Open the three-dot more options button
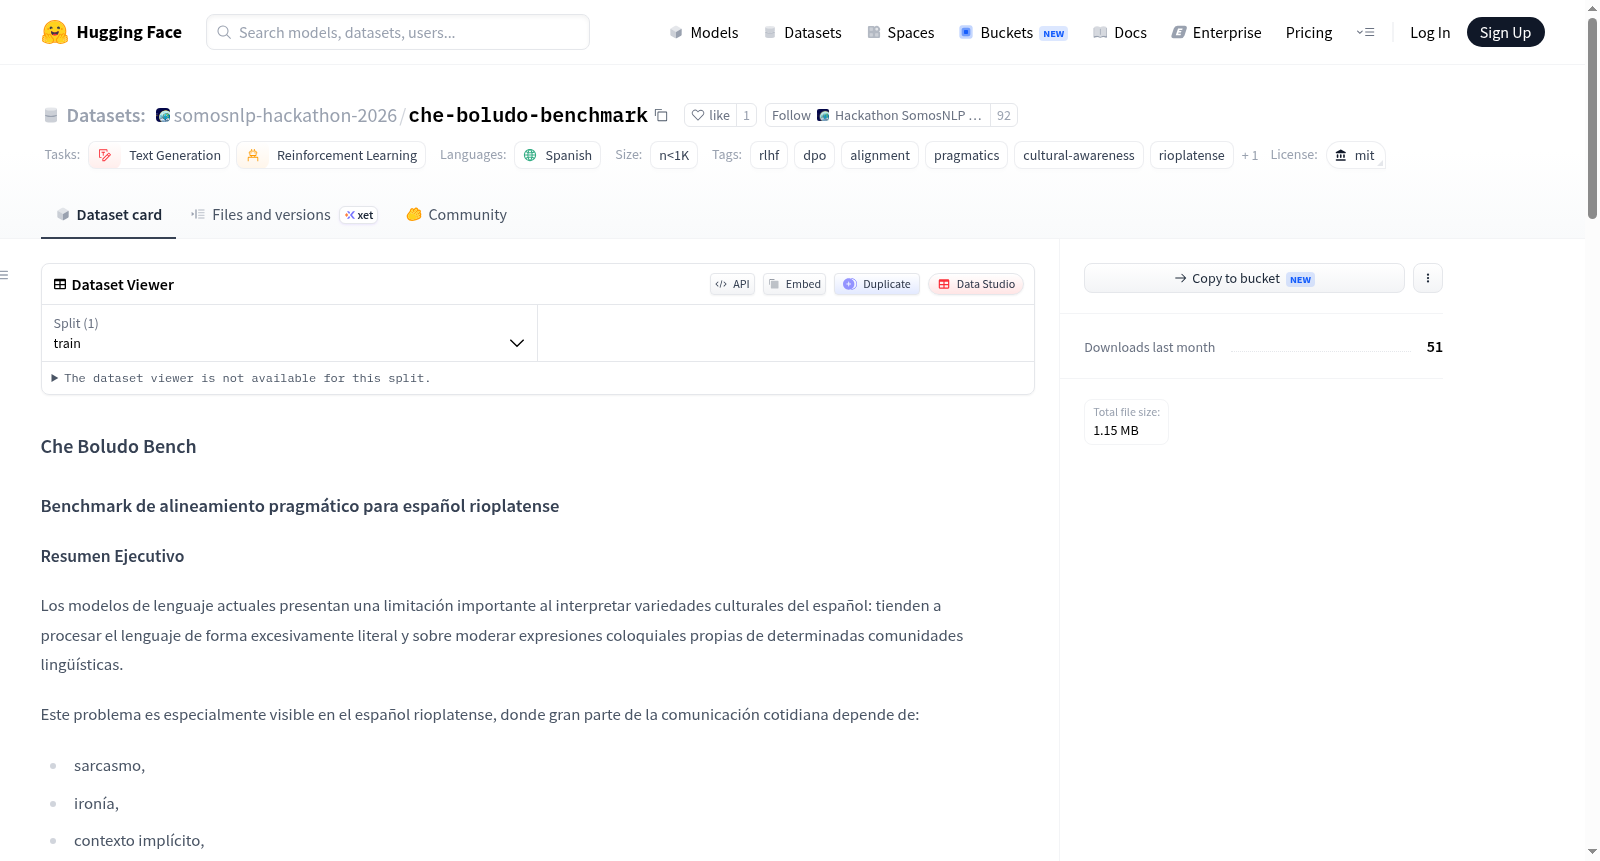 click(x=1428, y=278)
